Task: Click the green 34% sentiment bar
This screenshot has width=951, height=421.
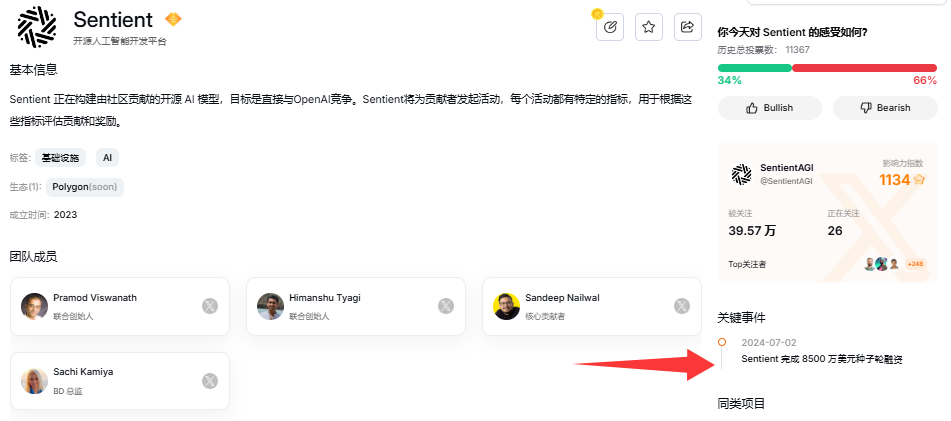Action: 754,68
